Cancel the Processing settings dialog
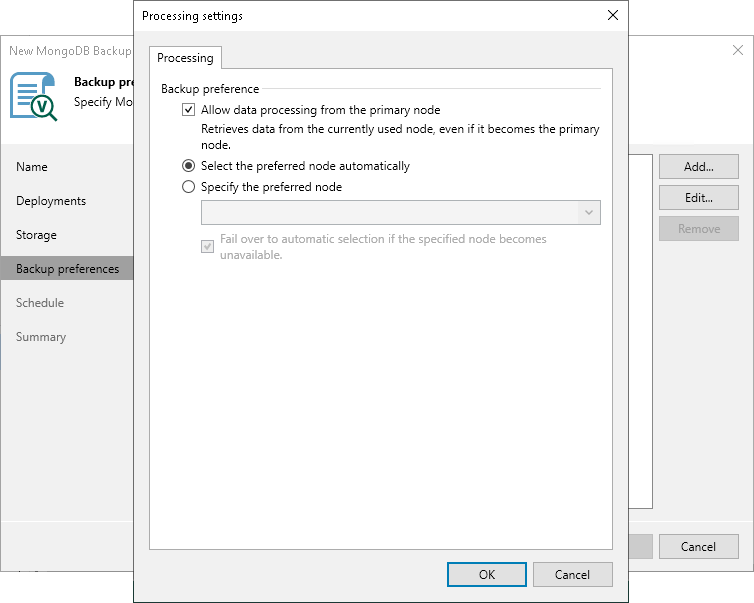Viewport: 754px width, 603px height. 572,575
